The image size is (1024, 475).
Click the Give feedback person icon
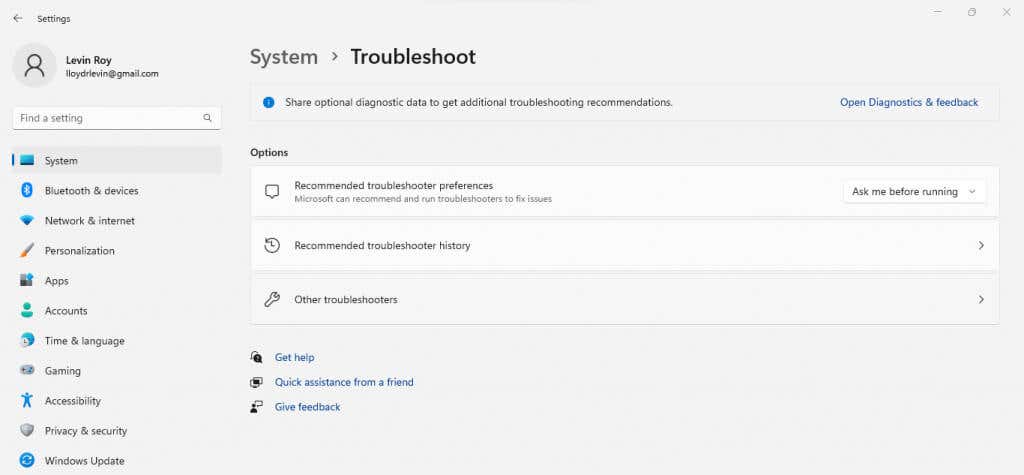point(257,407)
